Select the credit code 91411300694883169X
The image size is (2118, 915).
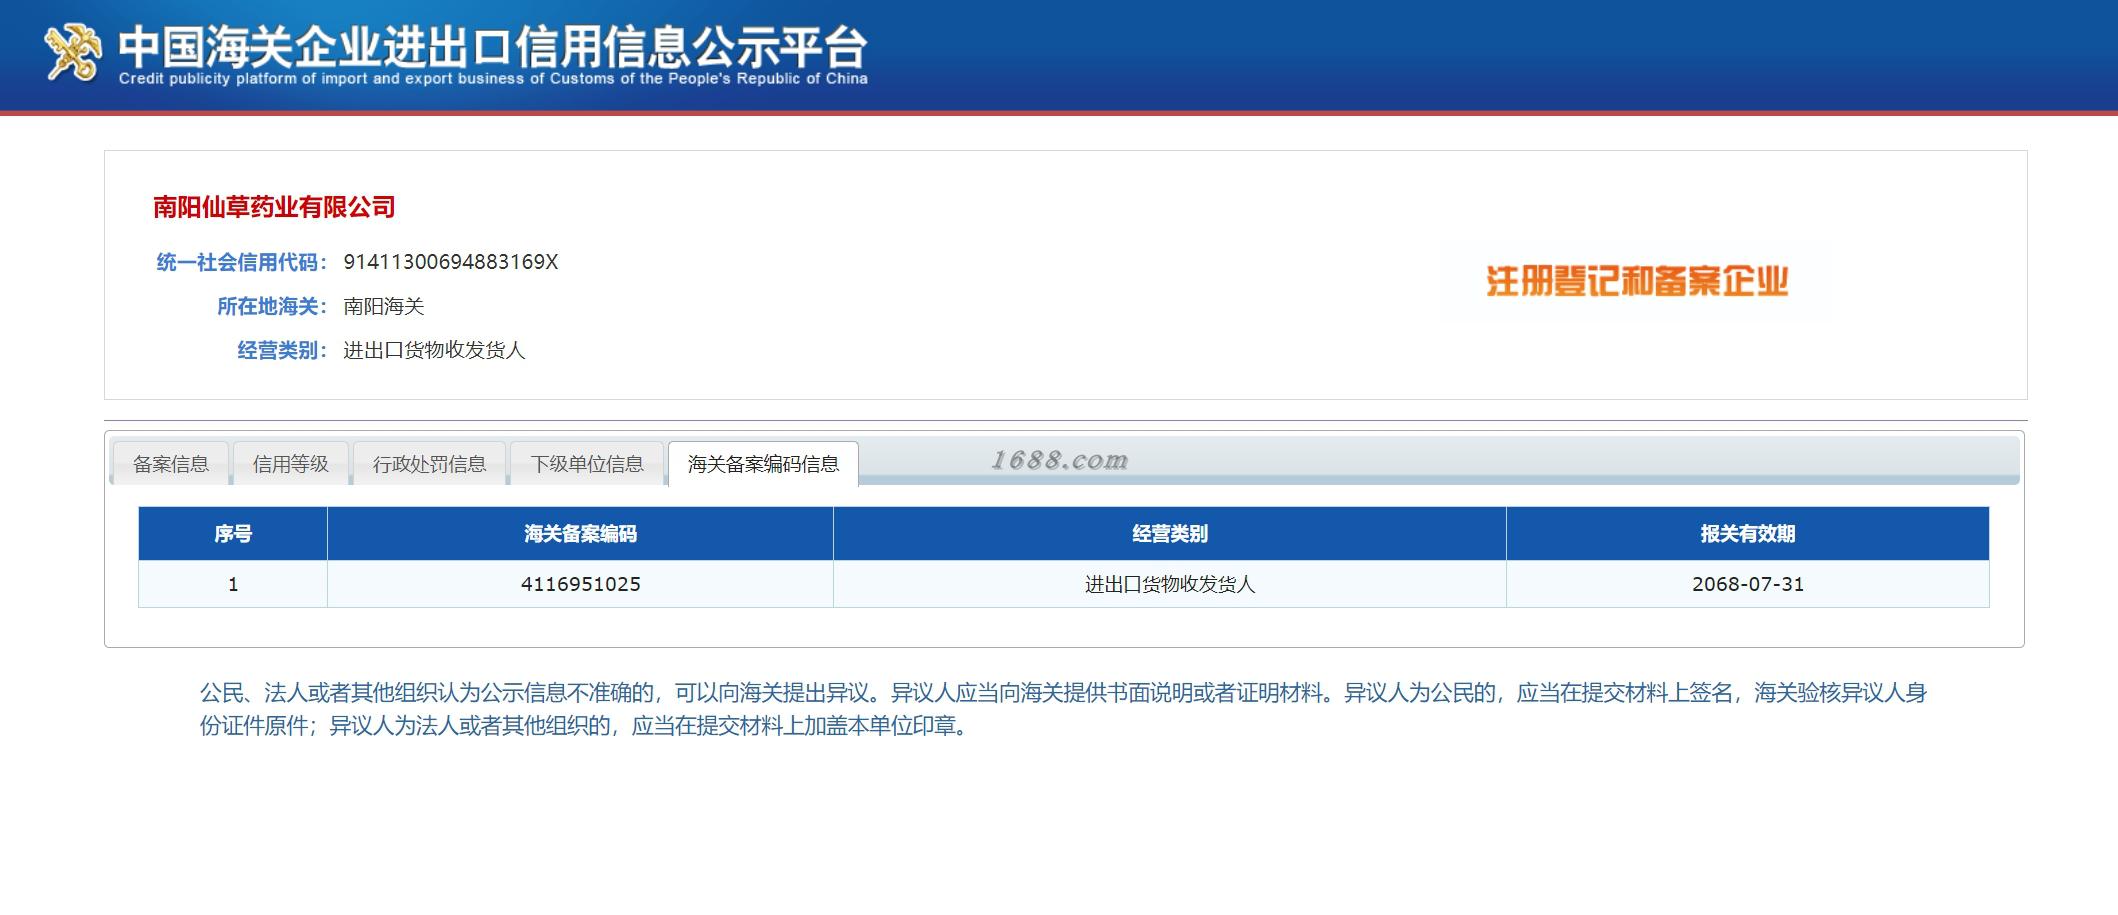451,262
